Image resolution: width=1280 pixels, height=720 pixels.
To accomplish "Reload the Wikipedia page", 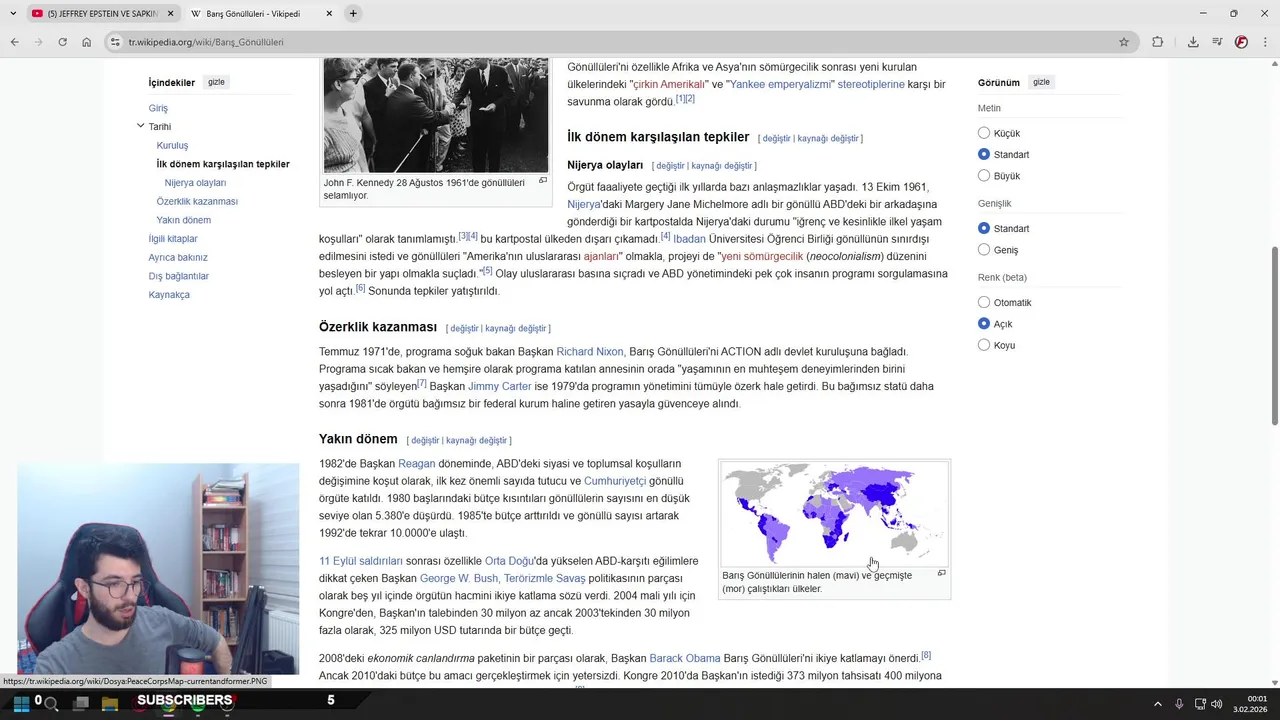I will [x=62, y=42].
